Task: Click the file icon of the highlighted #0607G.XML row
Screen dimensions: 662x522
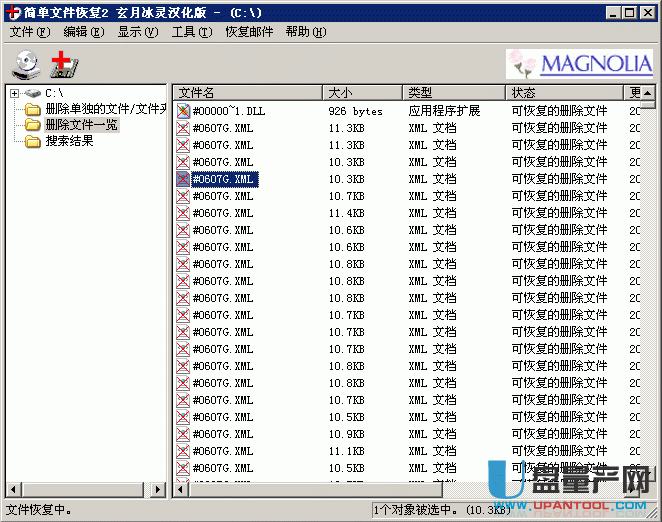Action: (183, 179)
